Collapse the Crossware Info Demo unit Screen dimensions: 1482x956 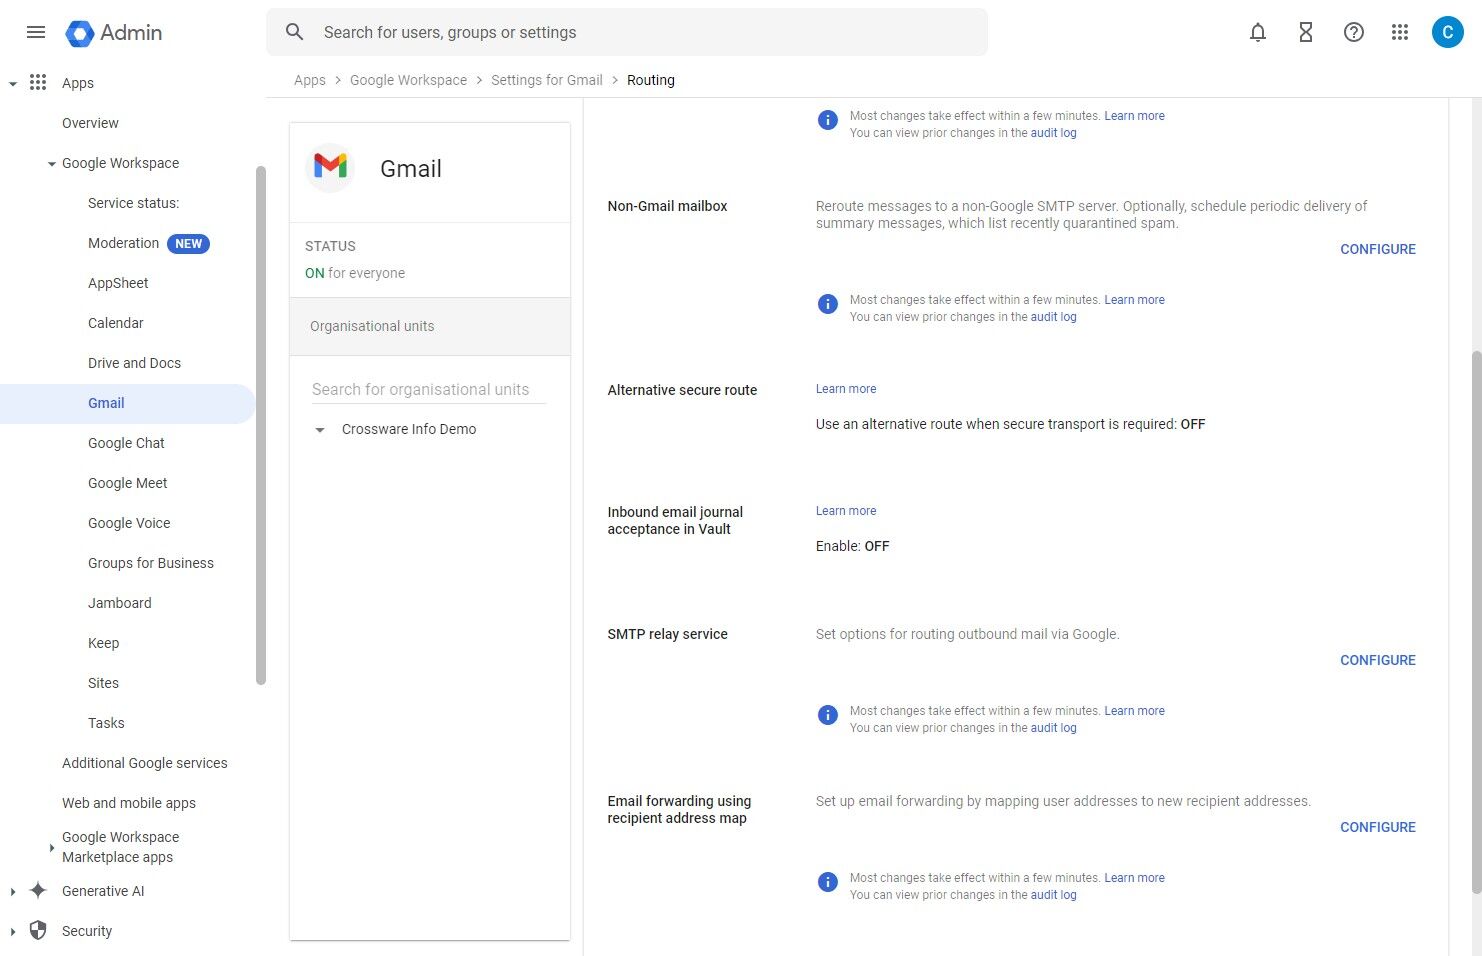click(x=320, y=430)
